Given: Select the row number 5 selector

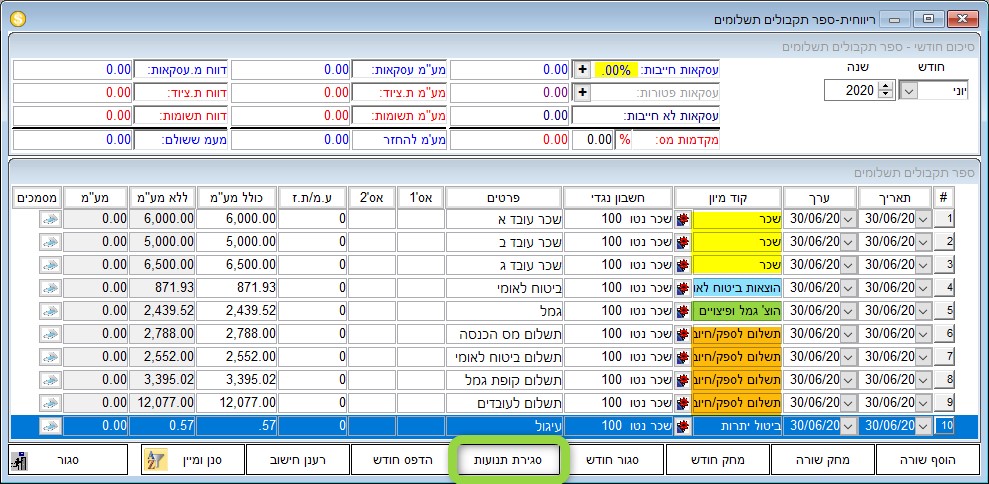Looking at the screenshot, I should click(x=944, y=311).
